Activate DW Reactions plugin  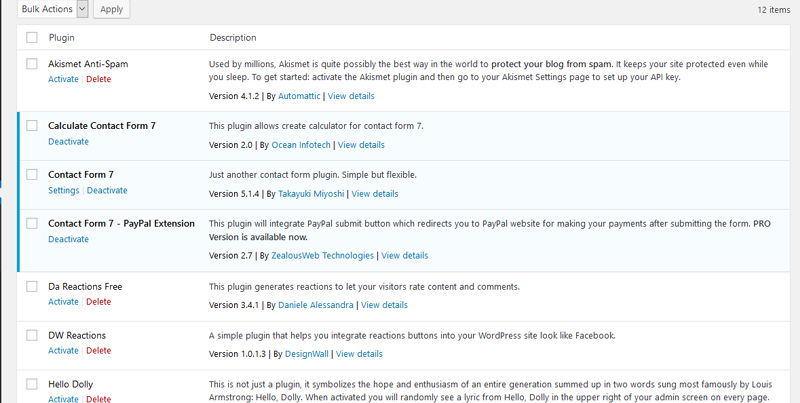click(63, 351)
